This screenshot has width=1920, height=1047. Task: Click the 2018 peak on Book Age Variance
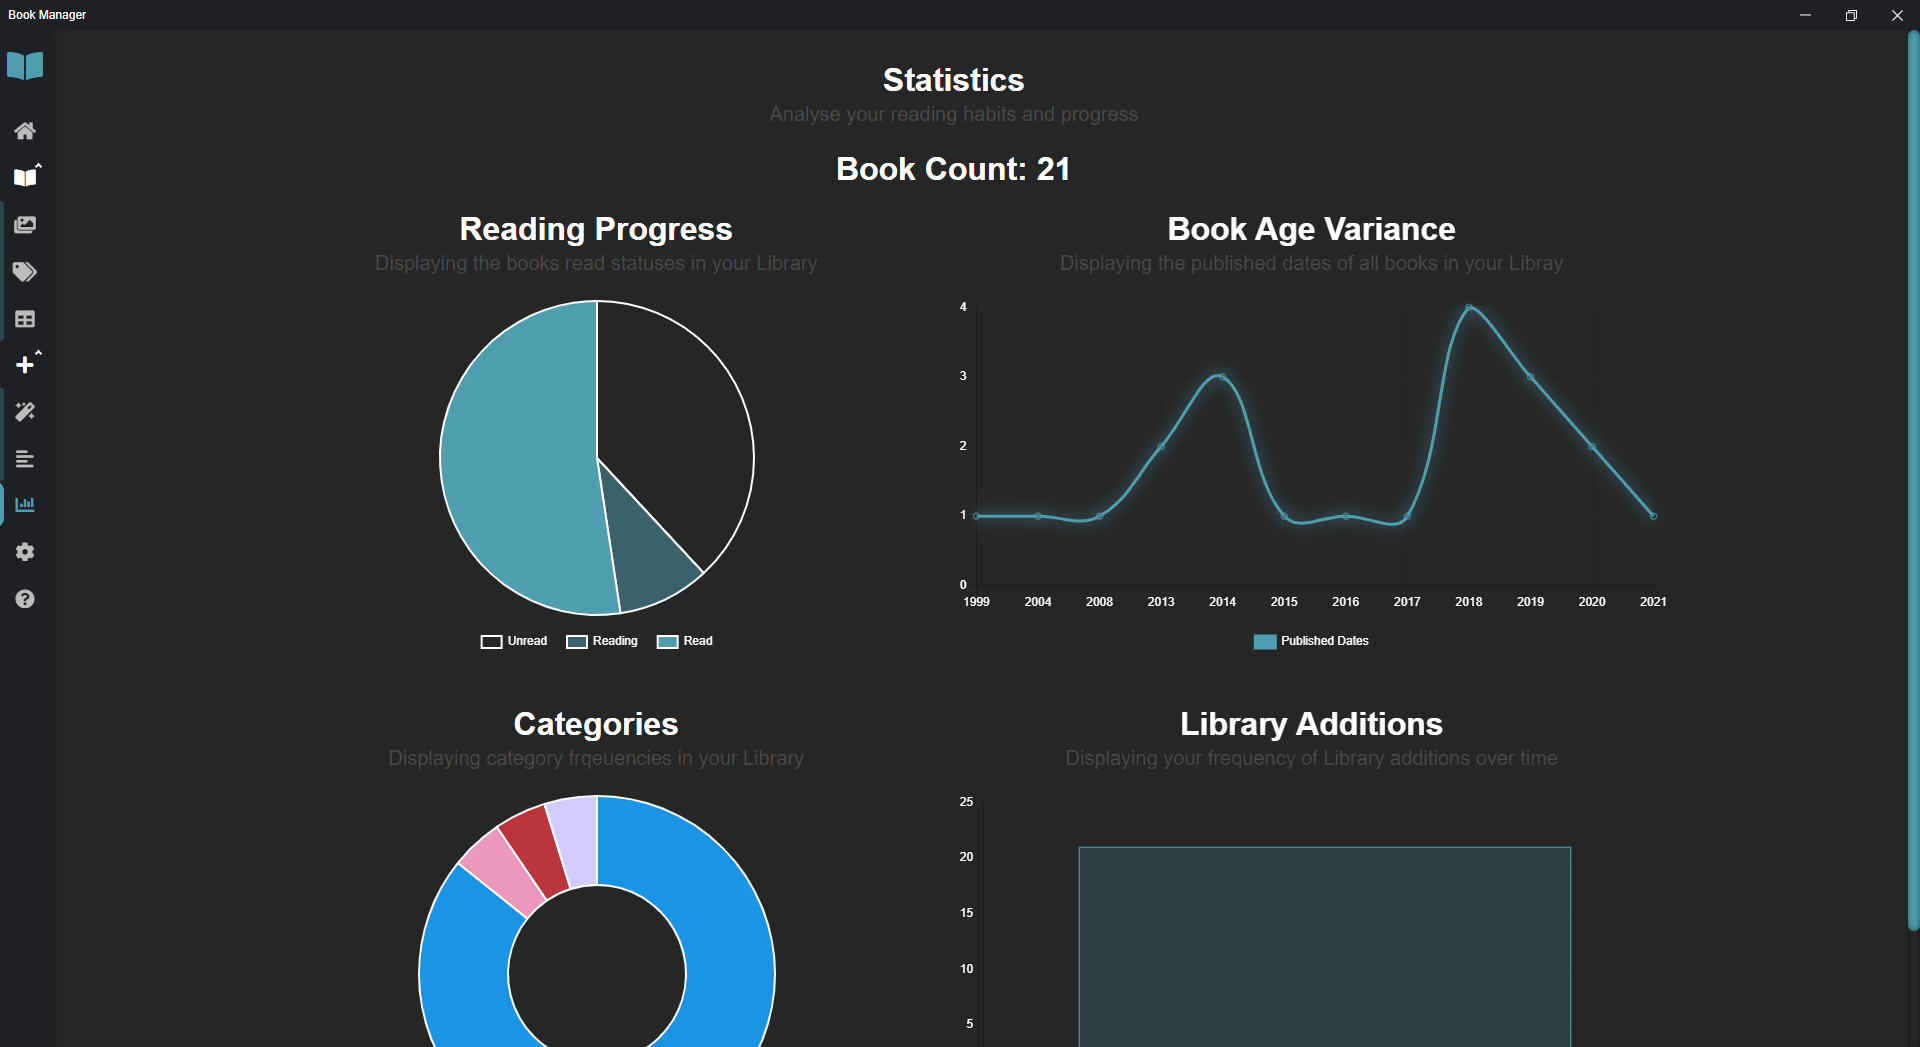coord(1469,309)
